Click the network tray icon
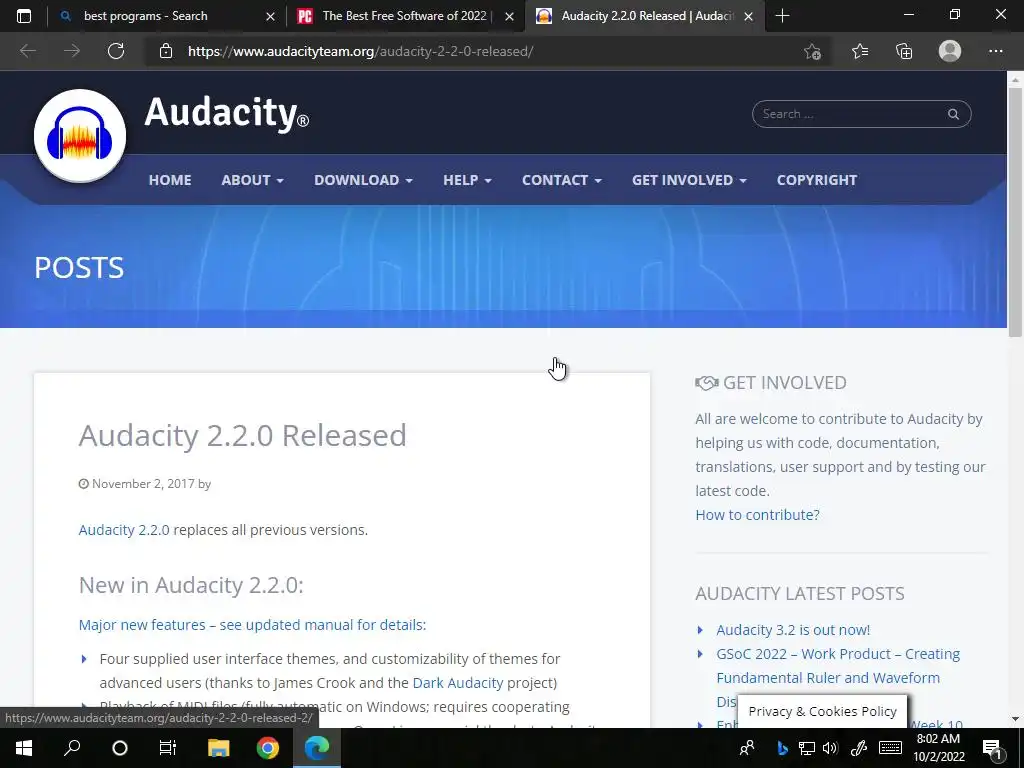This screenshot has height=768, width=1024. pyautogui.click(x=807, y=748)
